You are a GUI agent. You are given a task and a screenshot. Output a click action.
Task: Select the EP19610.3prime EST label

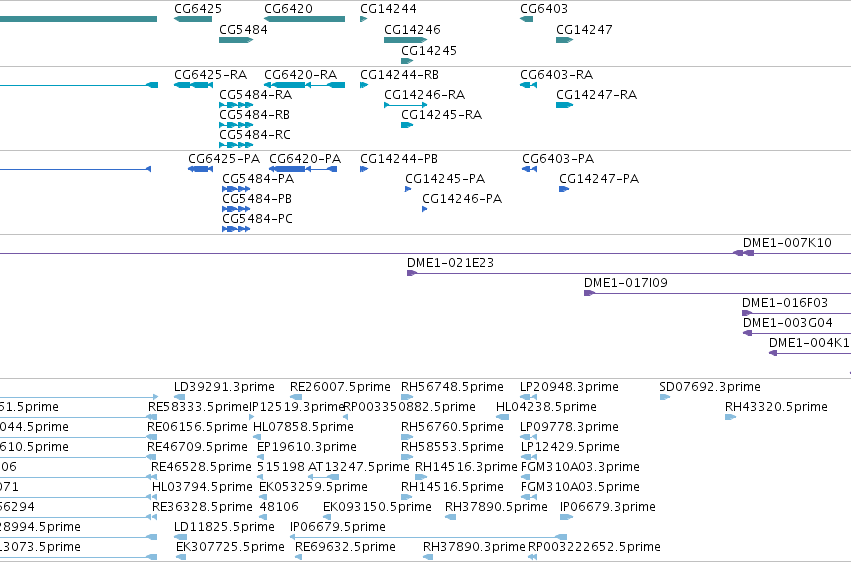coord(307,448)
